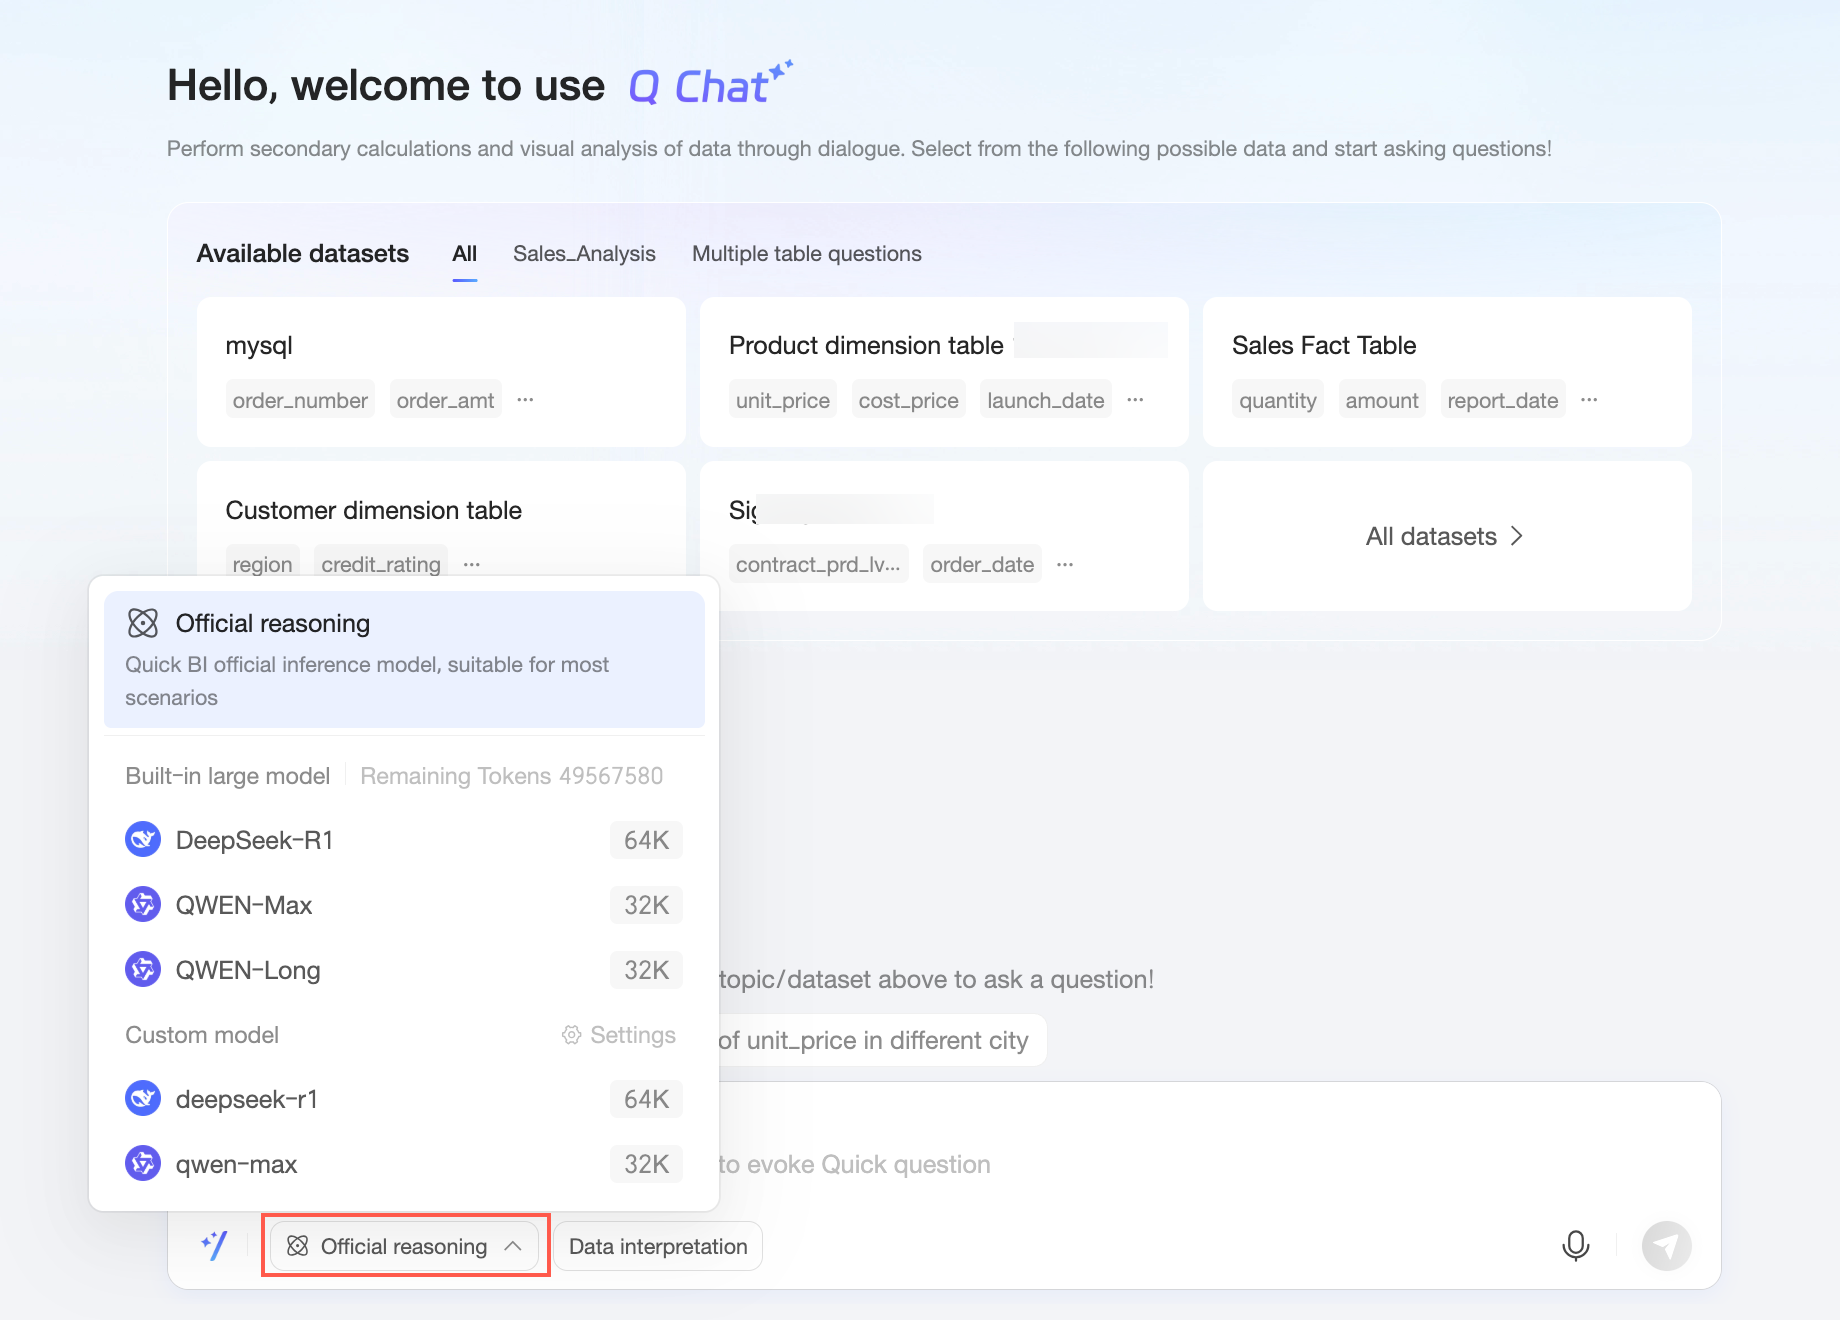Click the unit_price field tag

[783, 400]
